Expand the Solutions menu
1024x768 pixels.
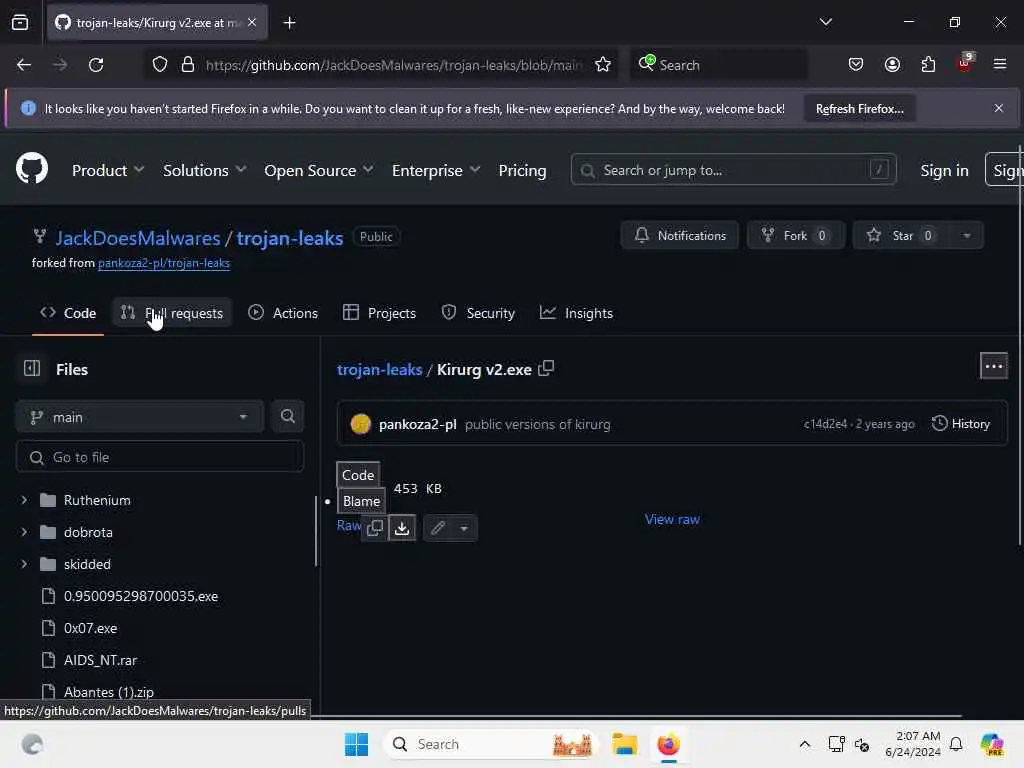[204, 170]
